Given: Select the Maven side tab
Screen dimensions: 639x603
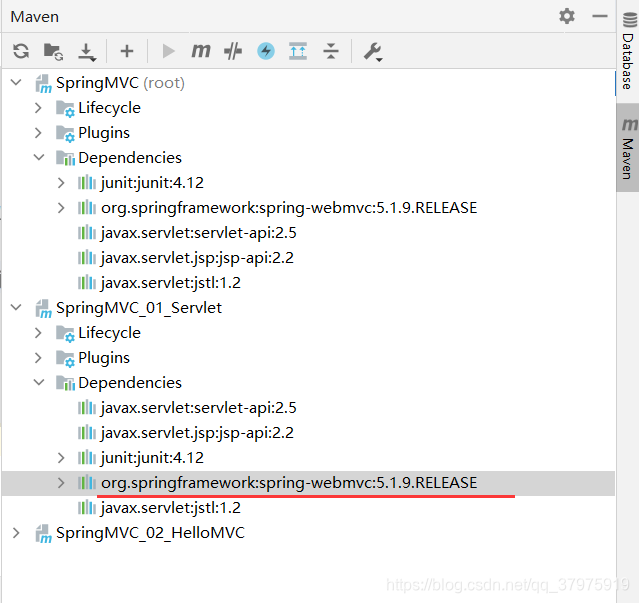Looking at the screenshot, I should 628,149.
